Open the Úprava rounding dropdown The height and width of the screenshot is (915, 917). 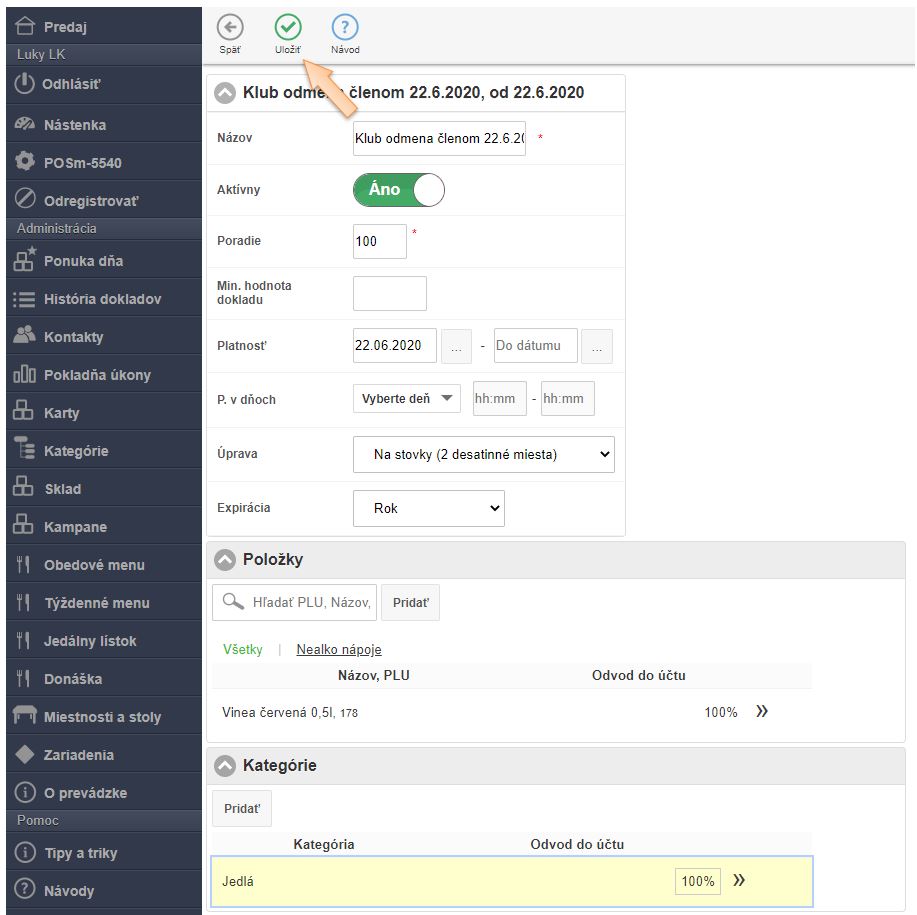[483, 454]
